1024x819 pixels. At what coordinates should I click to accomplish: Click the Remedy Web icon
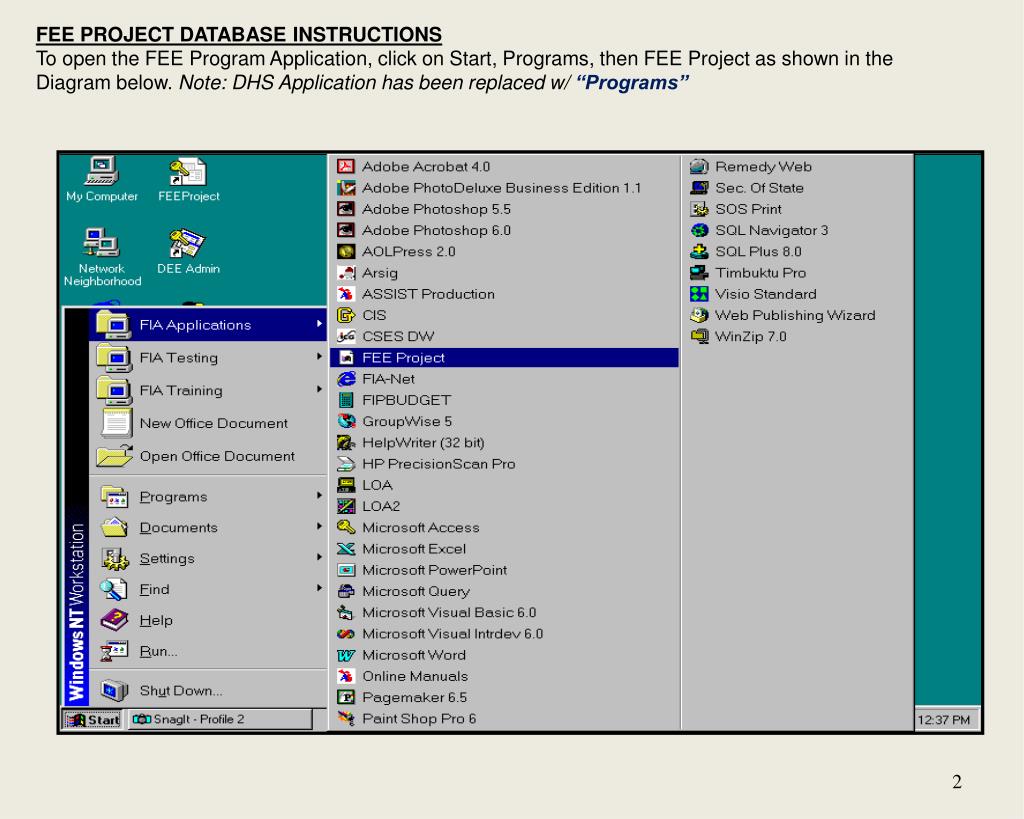tap(699, 167)
